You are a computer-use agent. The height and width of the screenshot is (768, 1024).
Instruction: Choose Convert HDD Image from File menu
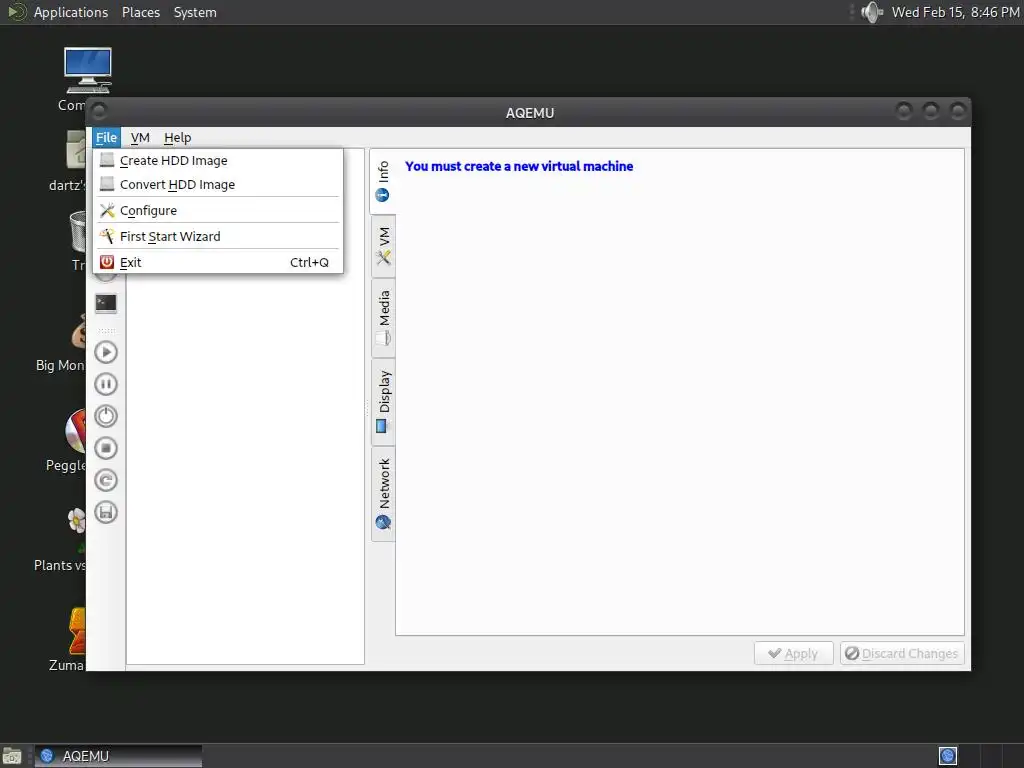[x=217, y=185]
